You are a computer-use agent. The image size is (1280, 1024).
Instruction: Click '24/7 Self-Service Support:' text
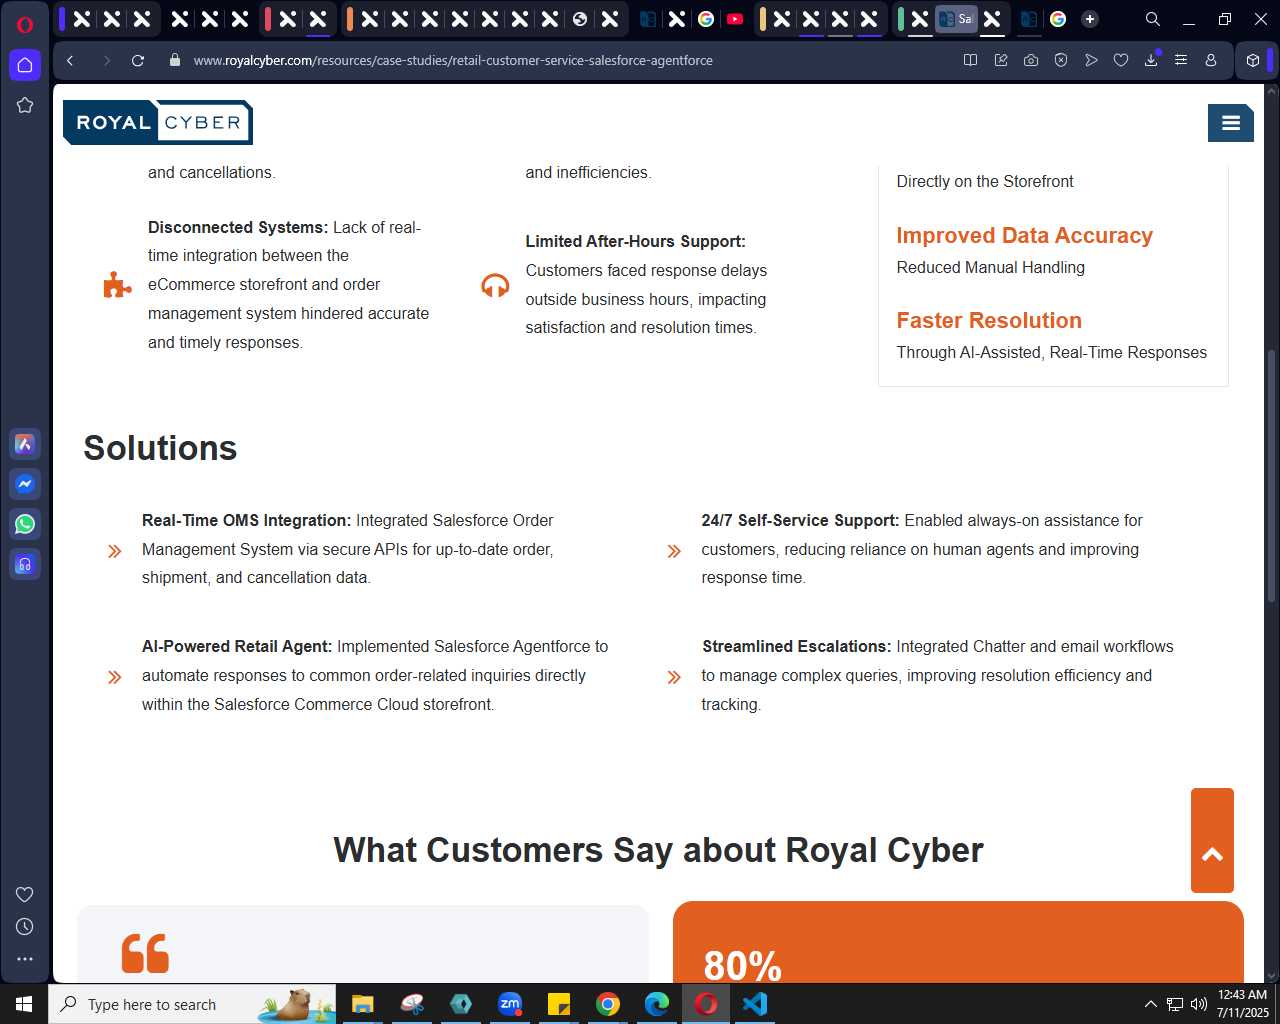(800, 521)
